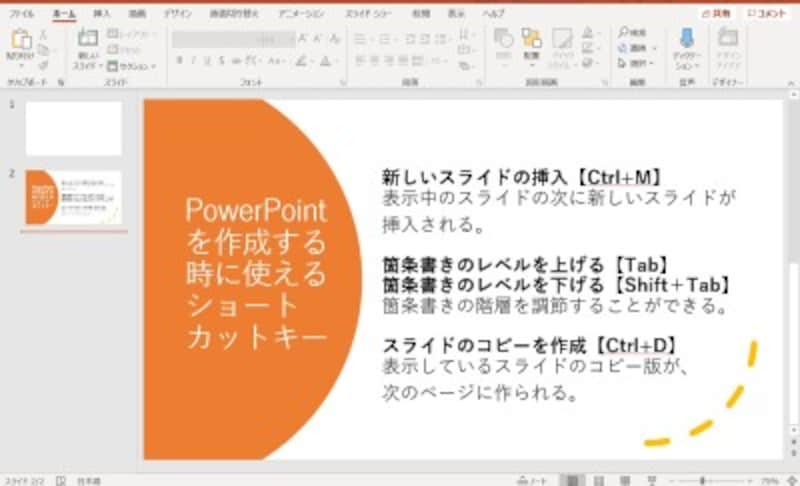Switch to the Insert (挿入) tab

(102, 14)
